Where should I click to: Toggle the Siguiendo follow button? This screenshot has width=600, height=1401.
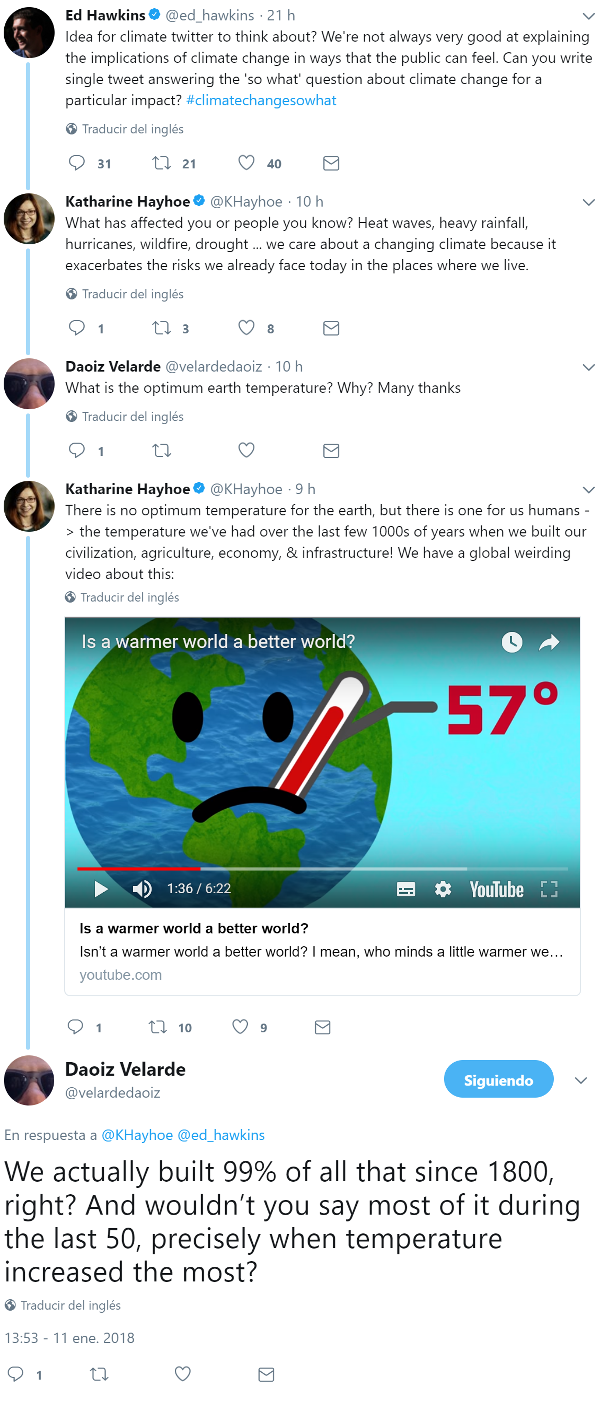tap(498, 1080)
